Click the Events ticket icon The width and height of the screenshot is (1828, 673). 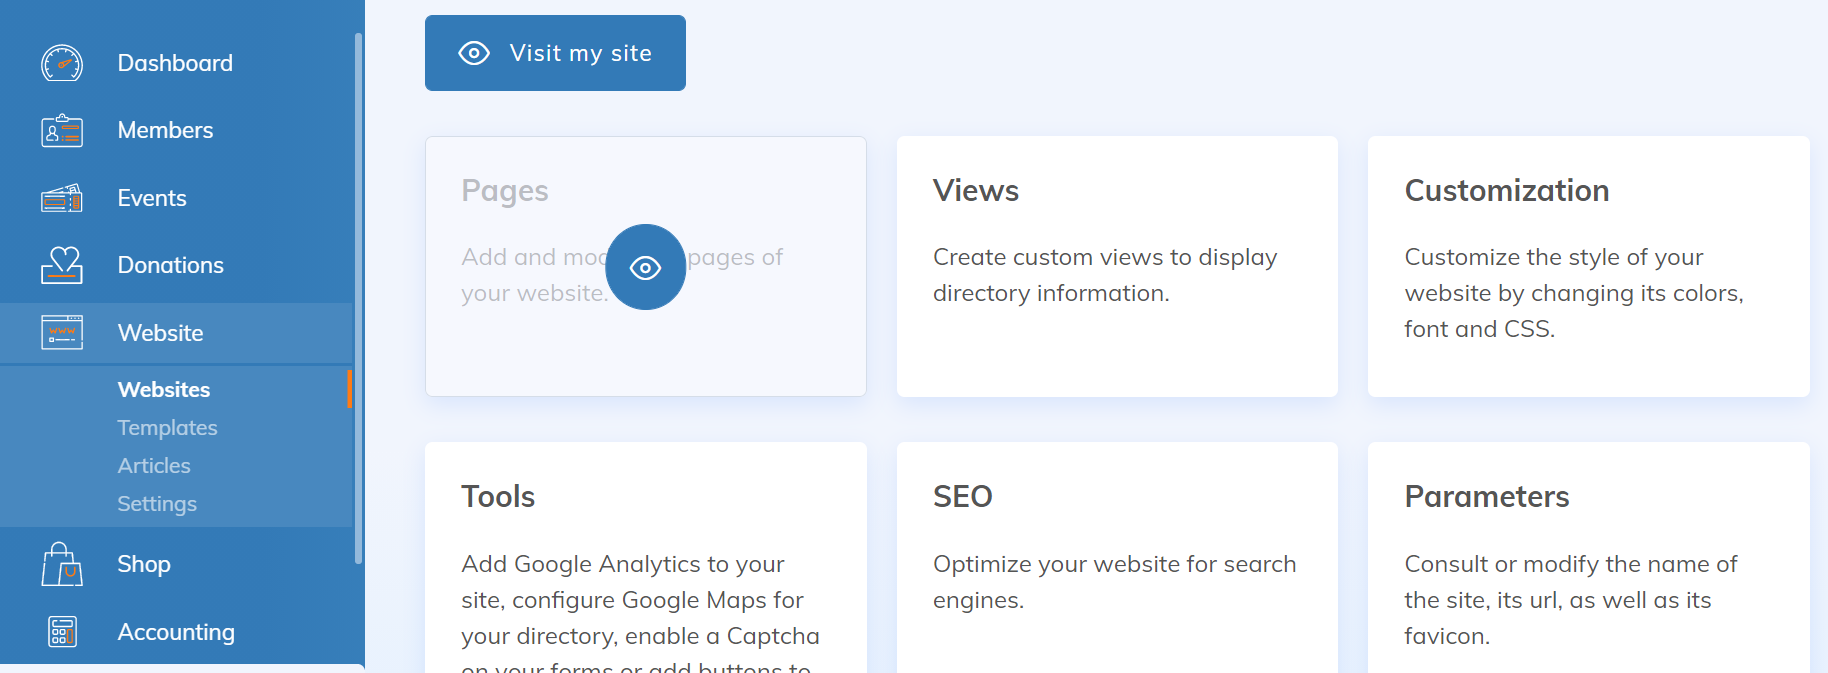(x=62, y=198)
